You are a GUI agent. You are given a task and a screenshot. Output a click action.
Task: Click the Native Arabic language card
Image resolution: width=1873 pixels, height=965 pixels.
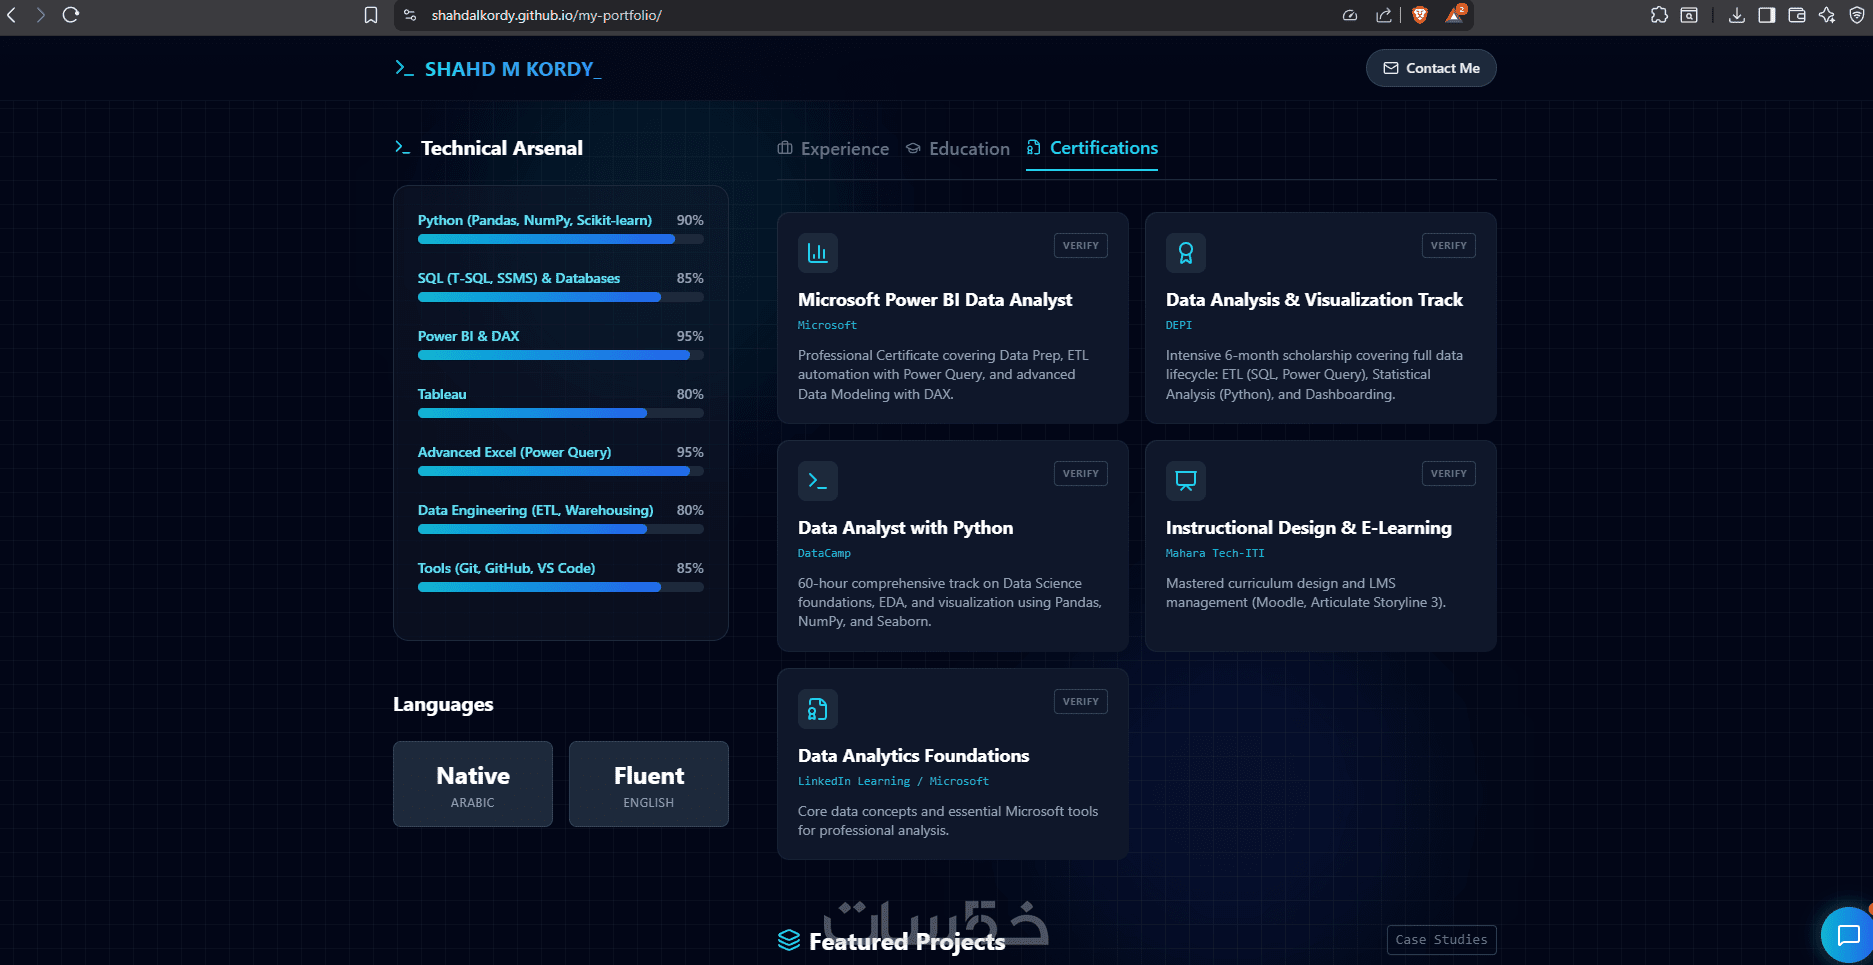[473, 784]
